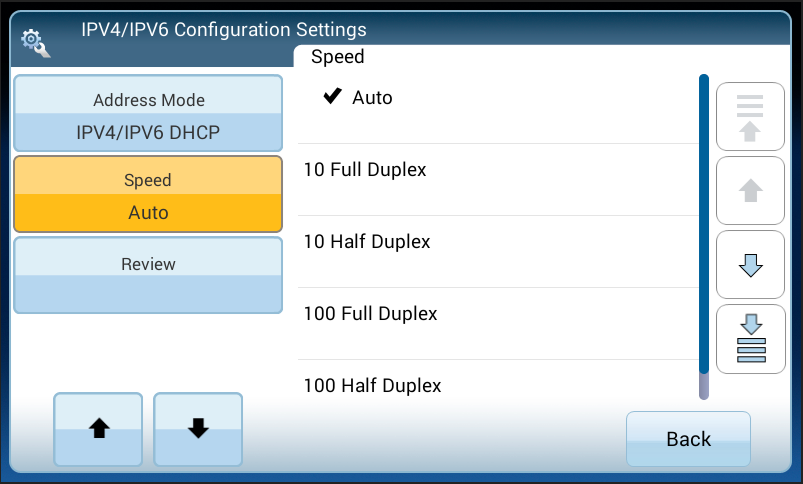
Task: Pick the 100 Half Duplex option
Action: (372, 385)
